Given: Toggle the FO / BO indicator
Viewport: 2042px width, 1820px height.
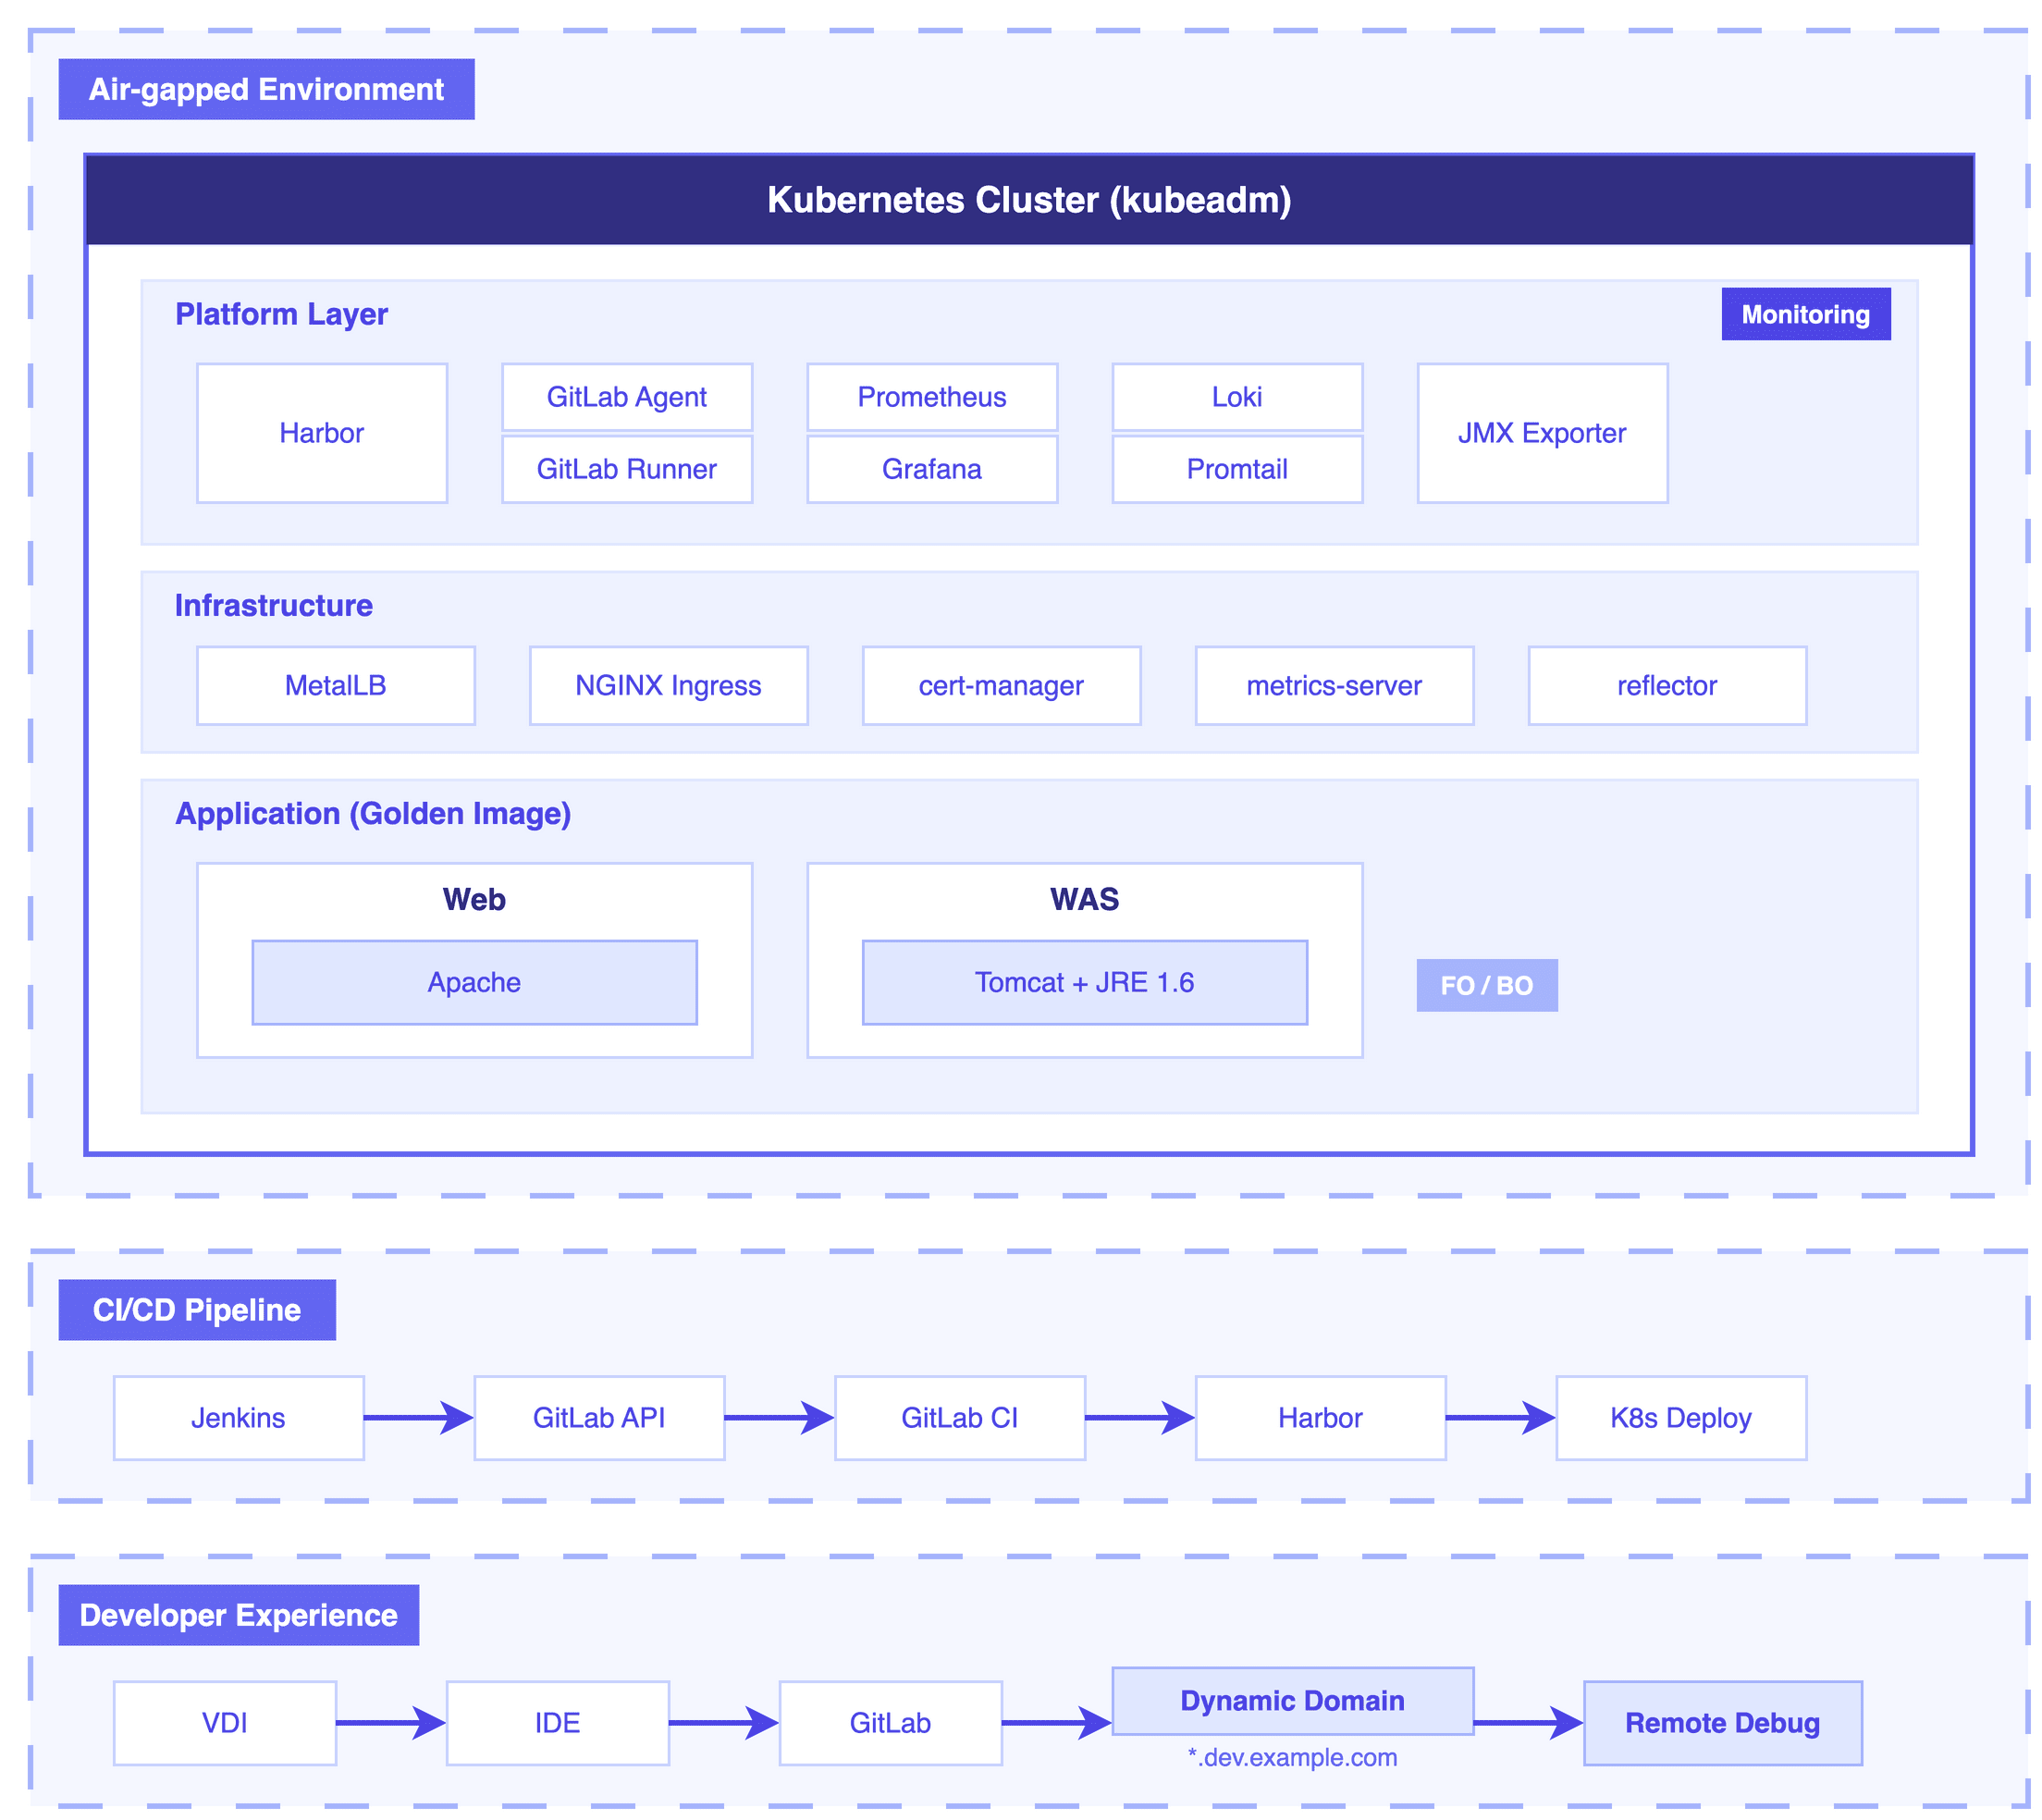Looking at the screenshot, I should coord(1487,984).
